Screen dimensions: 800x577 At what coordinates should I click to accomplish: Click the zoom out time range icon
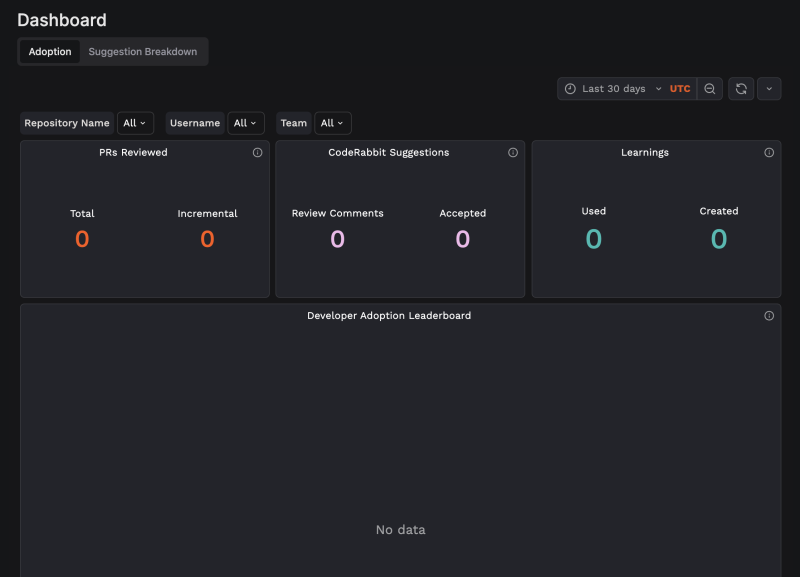tap(709, 89)
